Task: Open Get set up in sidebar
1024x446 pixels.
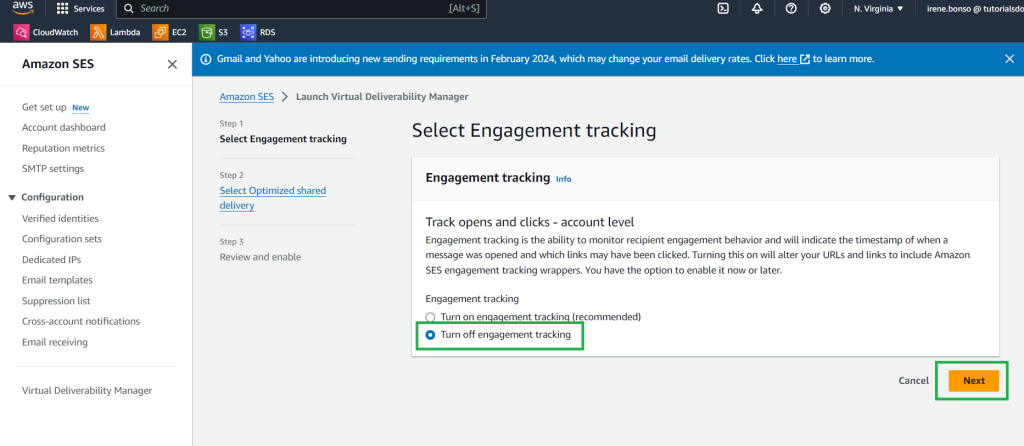Action: tap(44, 107)
